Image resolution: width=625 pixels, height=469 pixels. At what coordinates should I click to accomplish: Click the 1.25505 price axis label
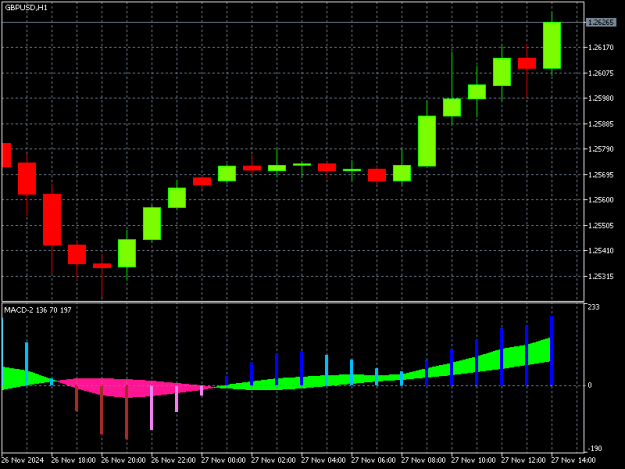pyautogui.click(x=601, y=226)
